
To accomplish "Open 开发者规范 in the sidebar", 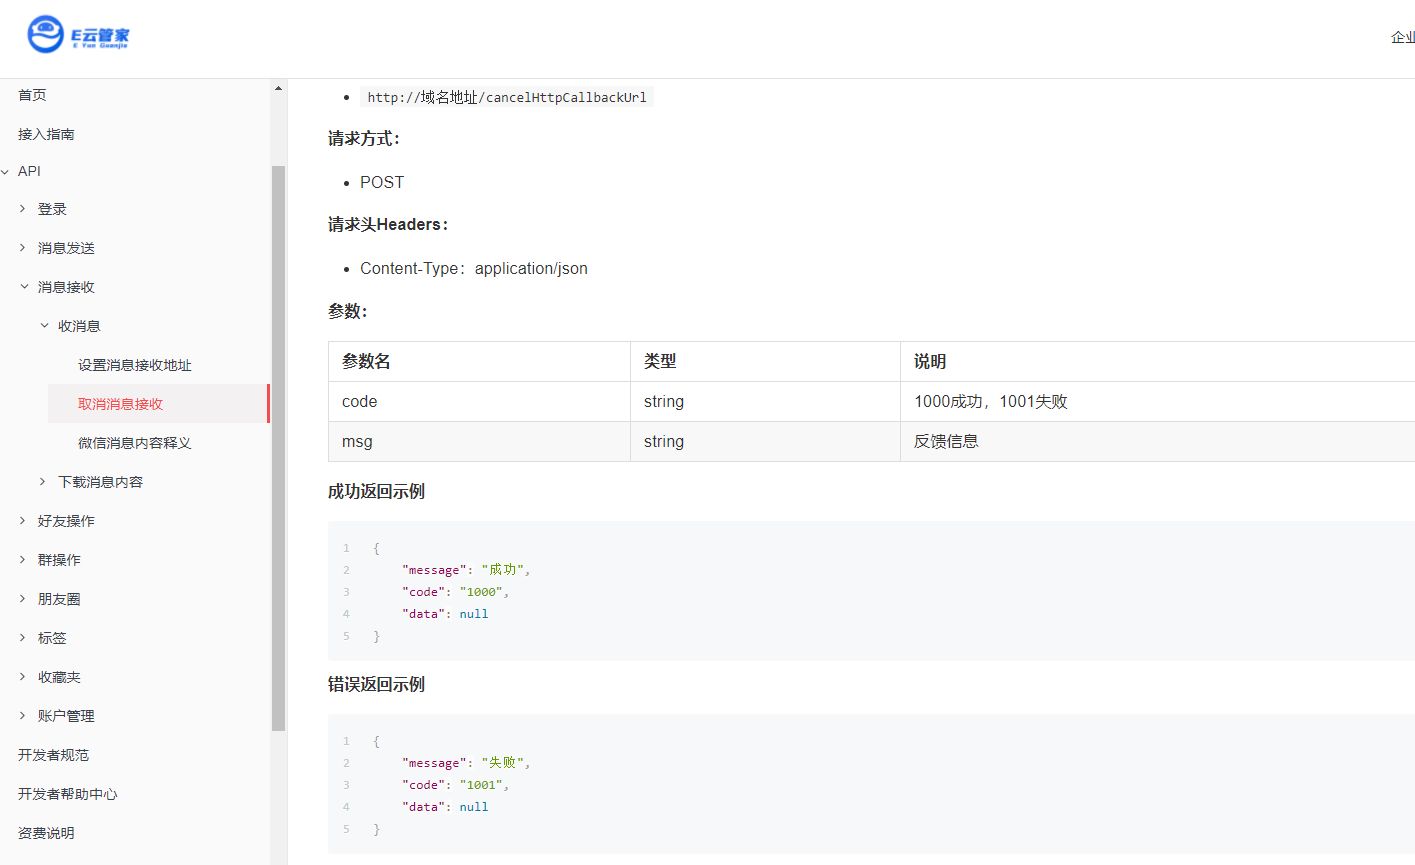I will coord(53,755).
